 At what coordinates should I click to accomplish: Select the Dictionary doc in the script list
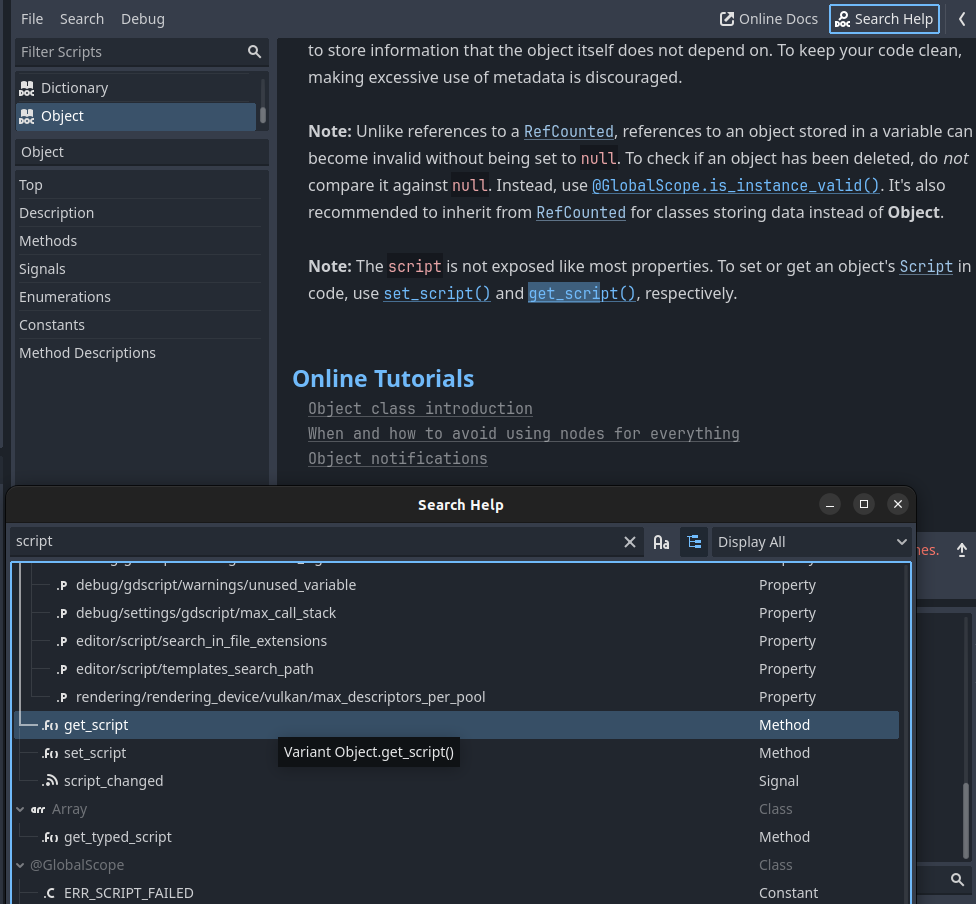[74, 88]
